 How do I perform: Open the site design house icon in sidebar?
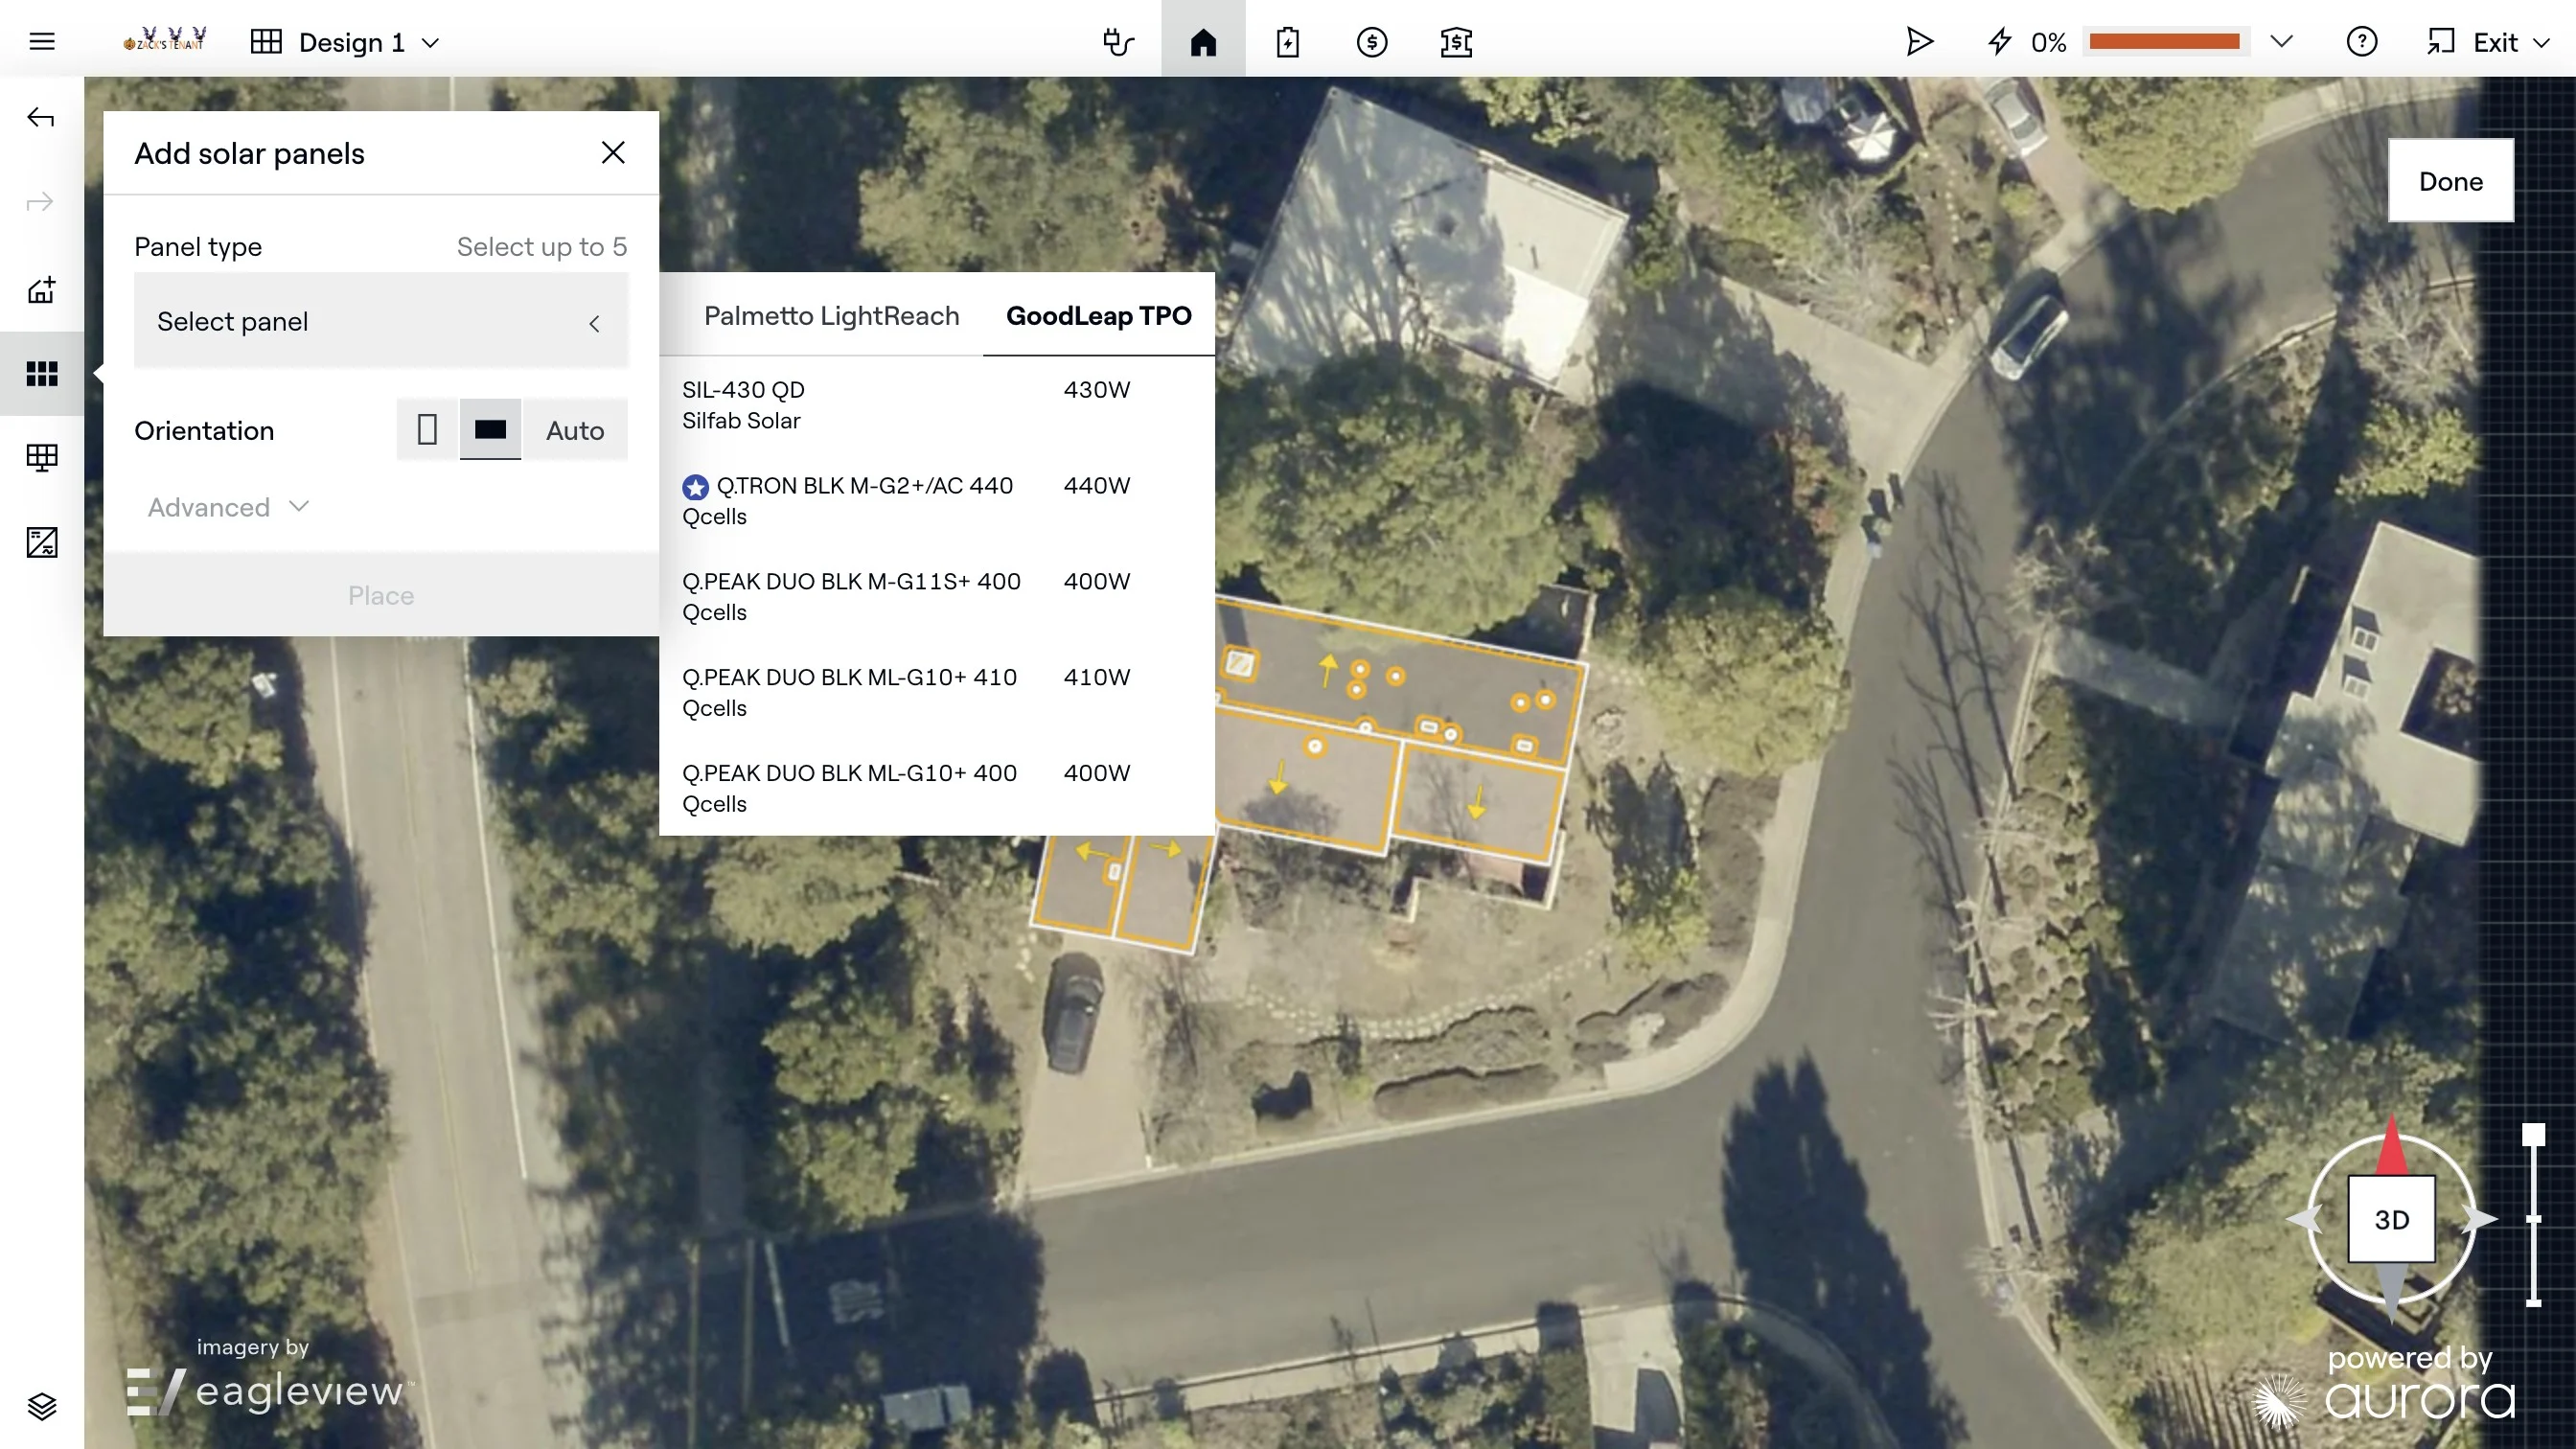41,290
